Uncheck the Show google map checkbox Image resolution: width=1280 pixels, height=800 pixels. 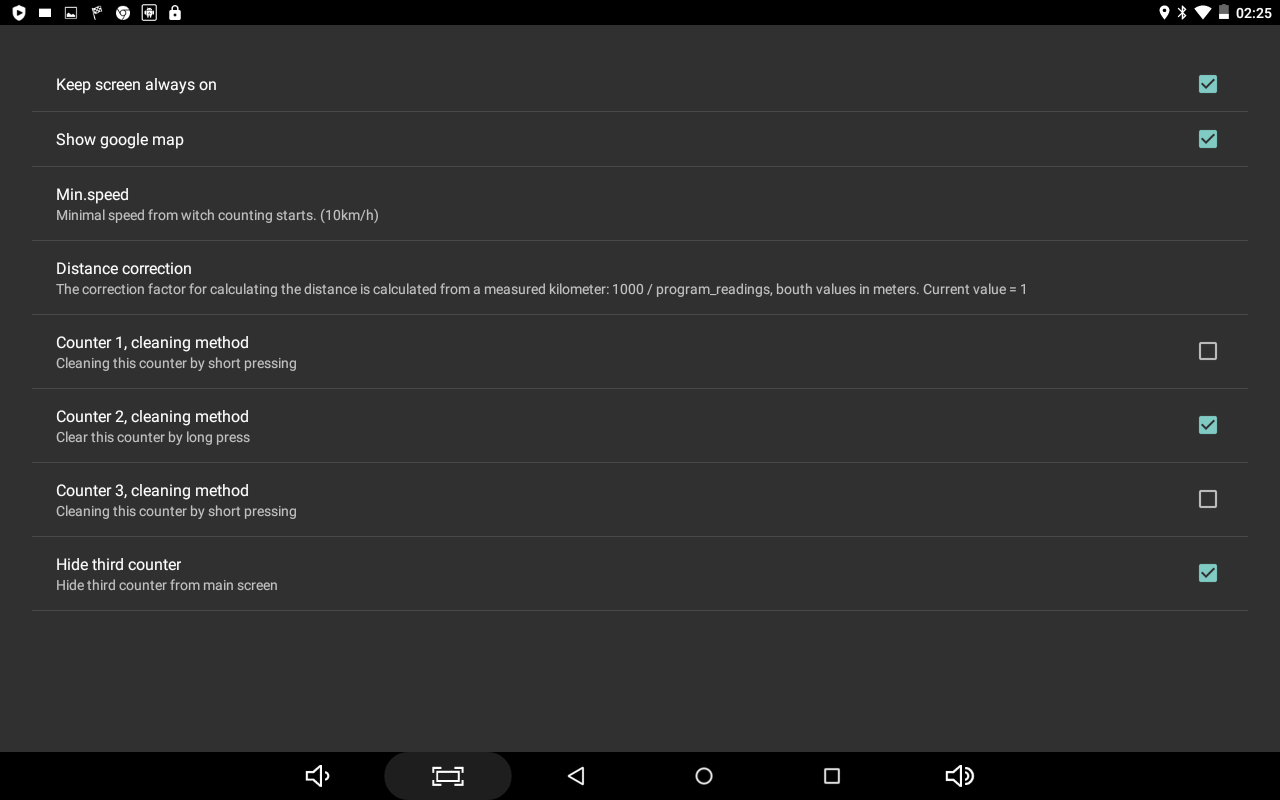[1208, 139]
